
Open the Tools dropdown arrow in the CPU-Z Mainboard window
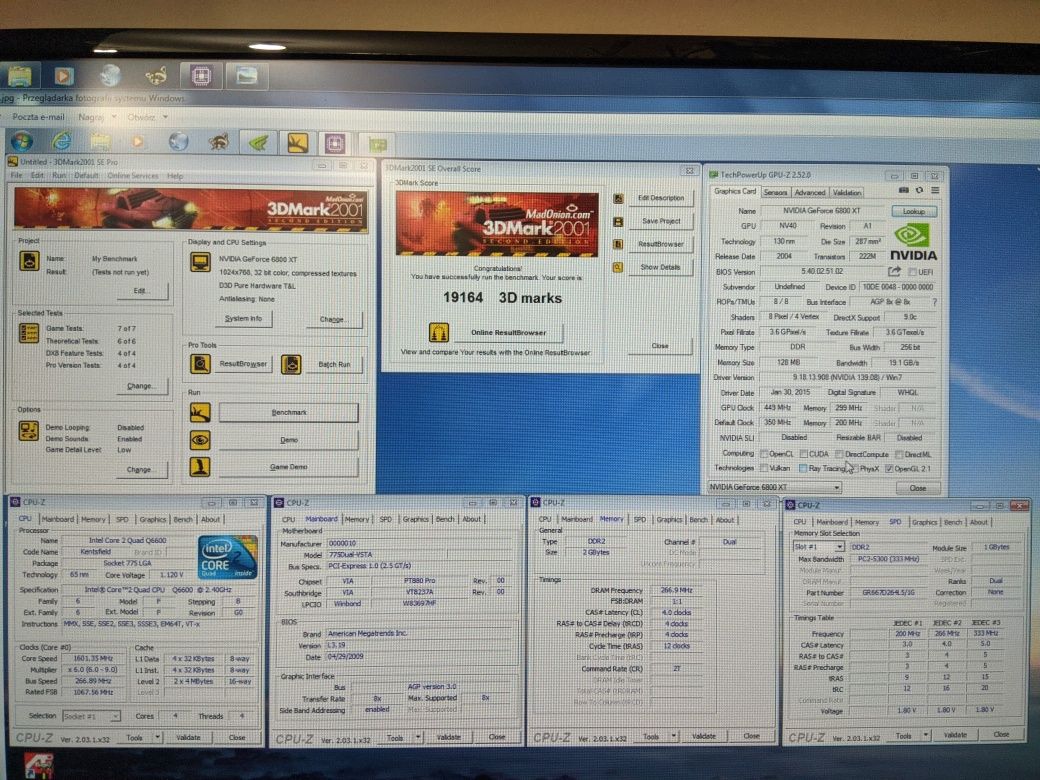tap(419, 737)
